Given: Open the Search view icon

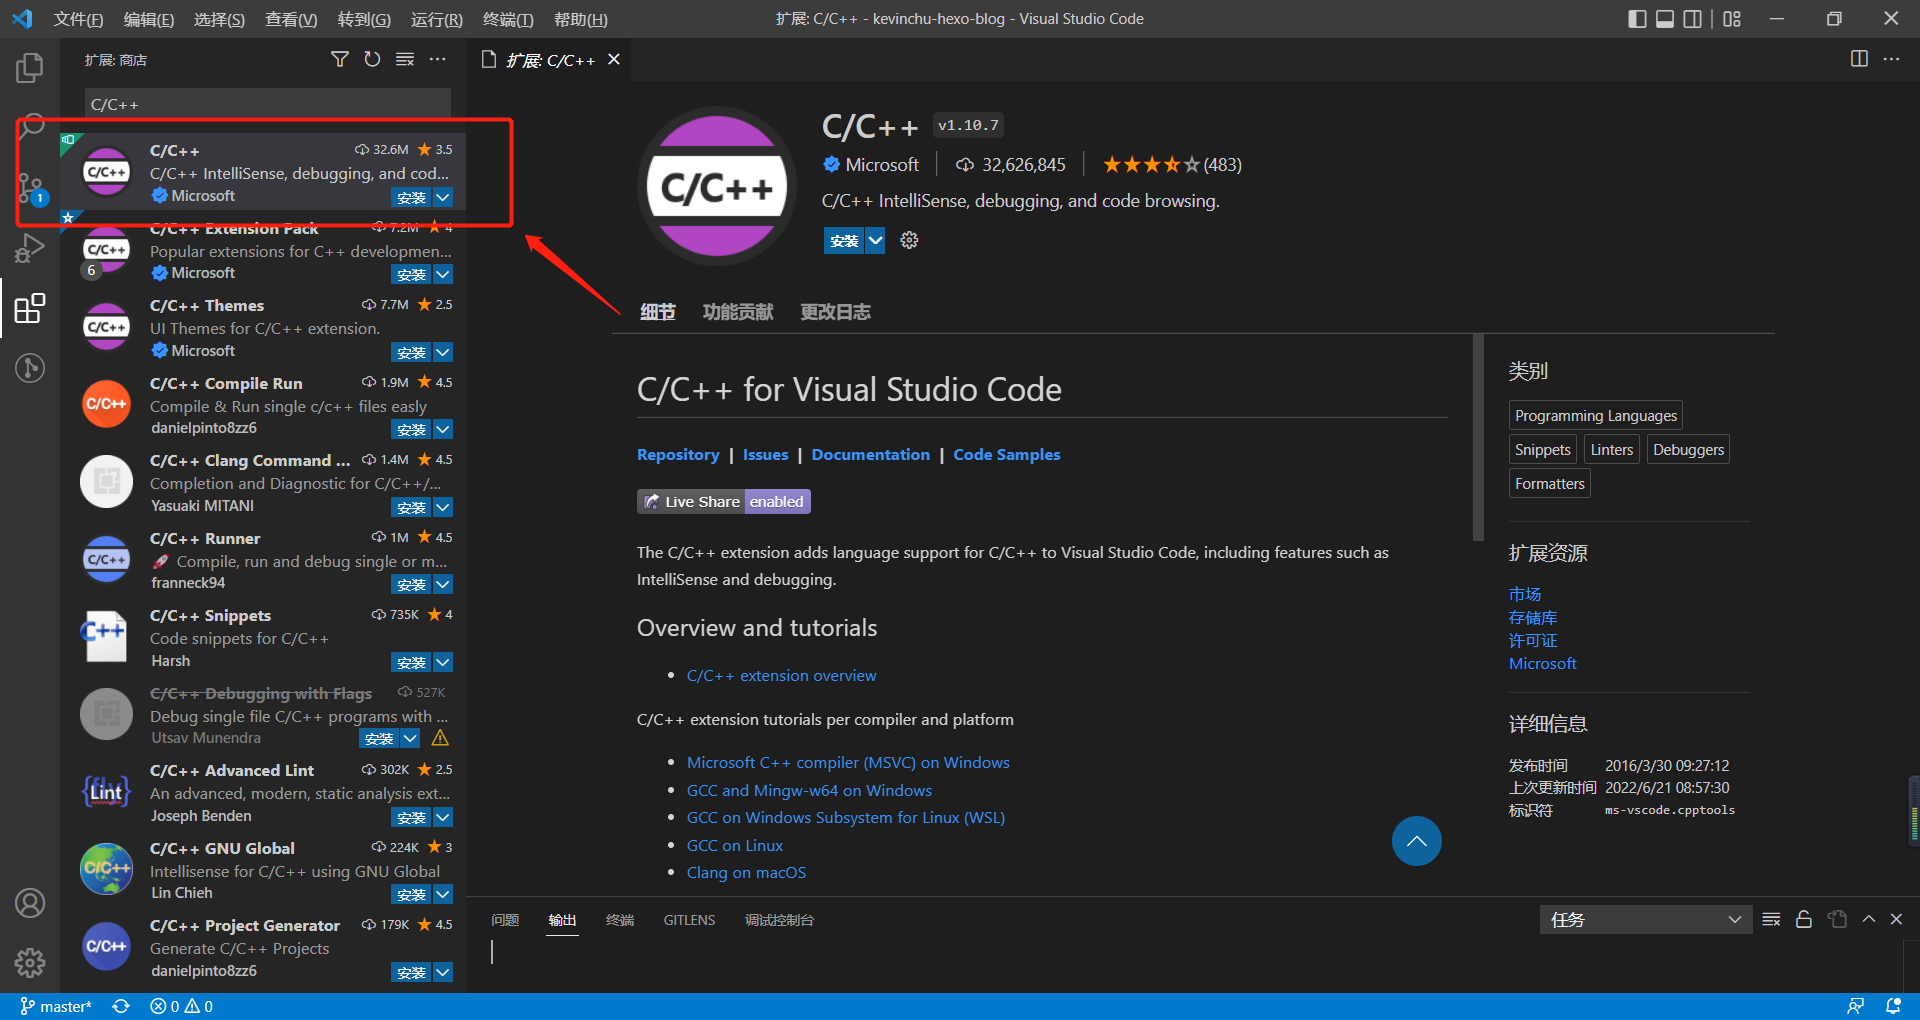Looking at the screenshot, I should coord(30,128).
